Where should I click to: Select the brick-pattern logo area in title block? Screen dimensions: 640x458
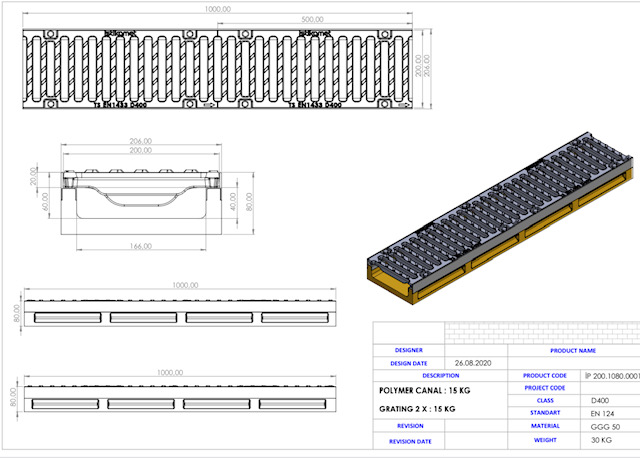pyautogui.click(x=505, y=333)
